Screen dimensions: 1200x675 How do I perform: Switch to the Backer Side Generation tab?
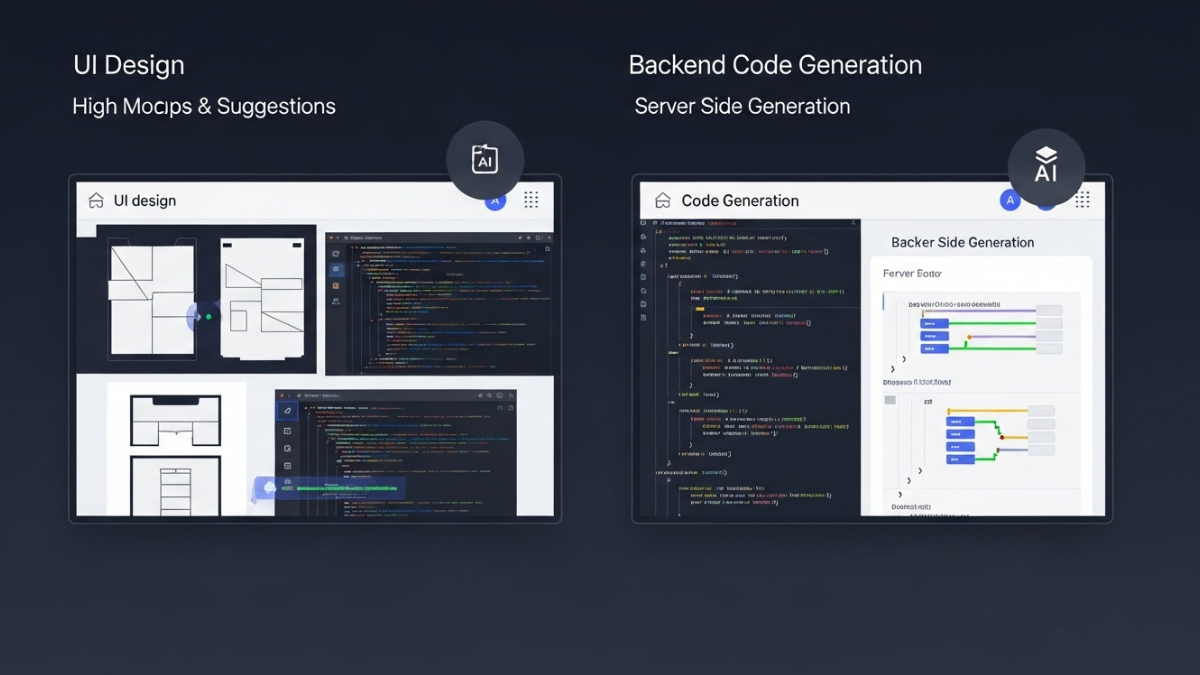[961, 242]
